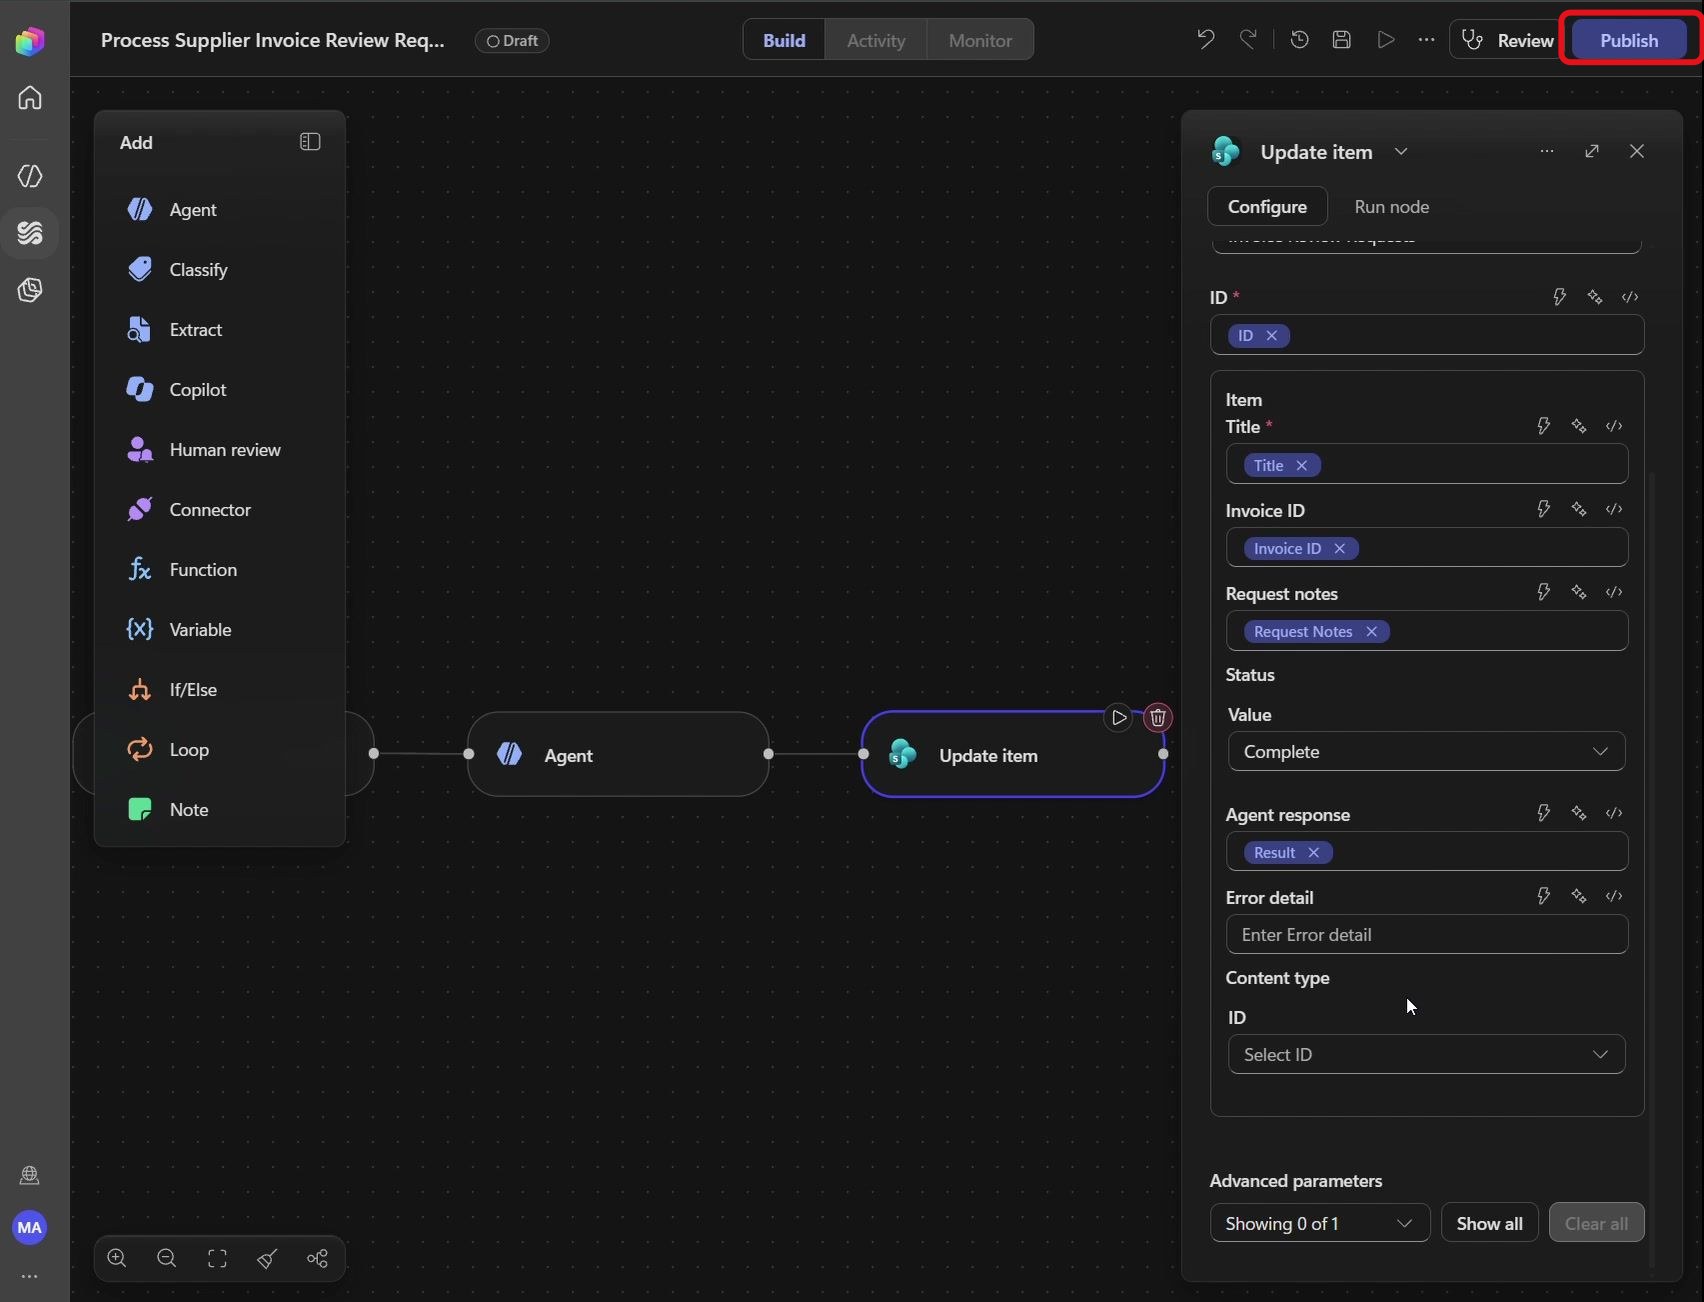Open version history icon in toolbar
This screenshot has width=1704, height=1302.
[1299, 40]
